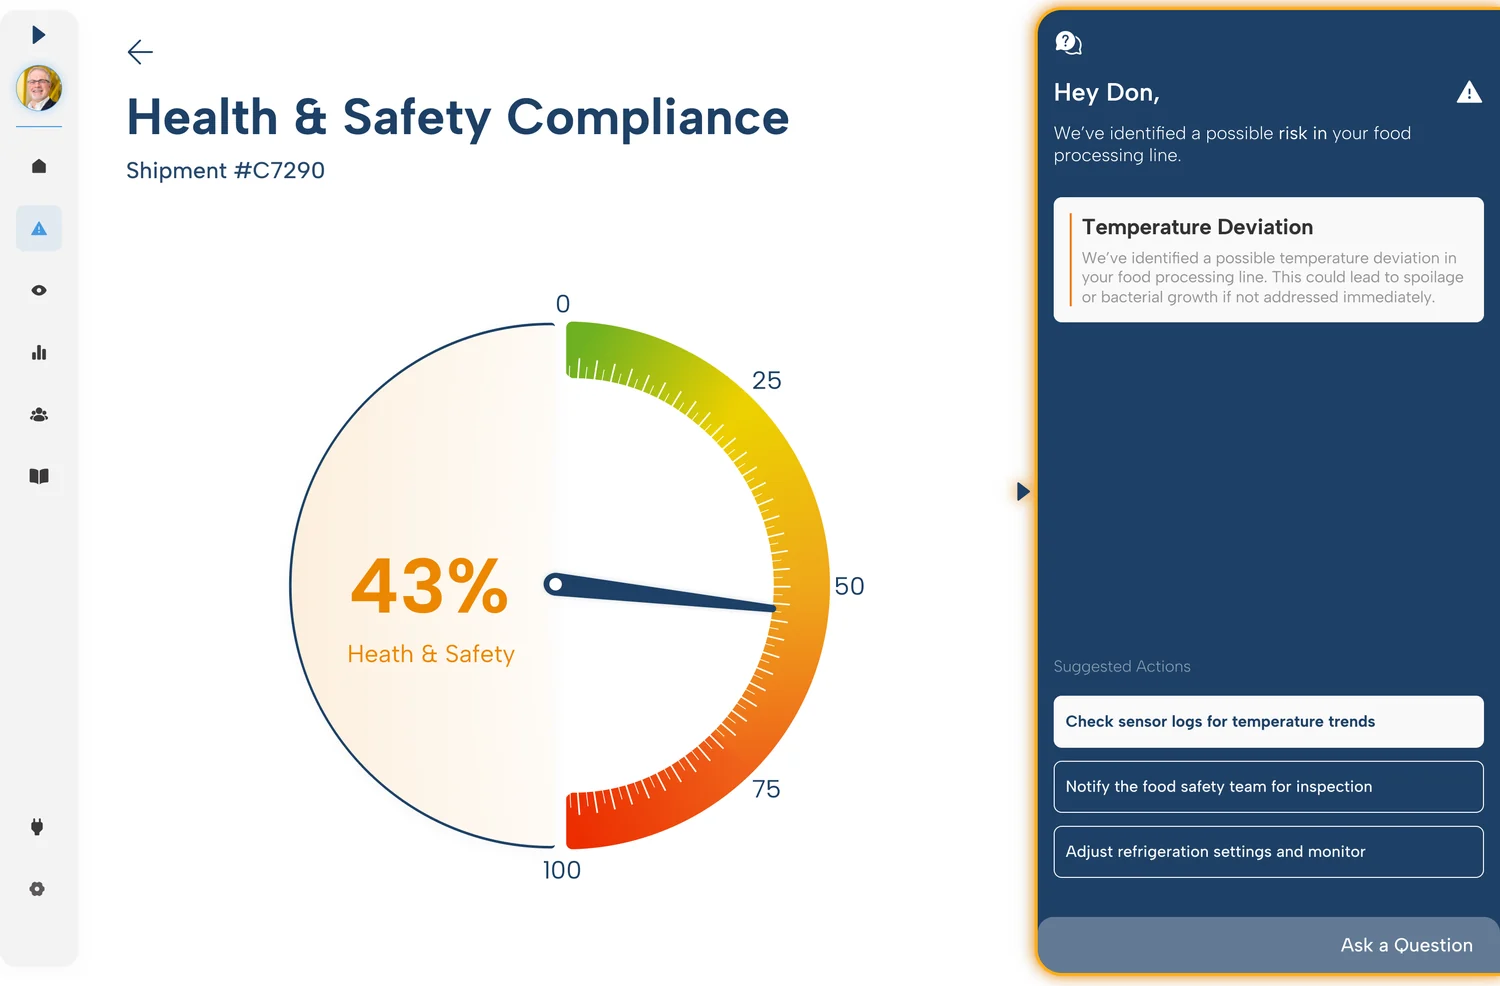1500x986 pixels.
Task: Click the Shipment #C7290 label
Action: pyautogui.click(x=225, y=171)
